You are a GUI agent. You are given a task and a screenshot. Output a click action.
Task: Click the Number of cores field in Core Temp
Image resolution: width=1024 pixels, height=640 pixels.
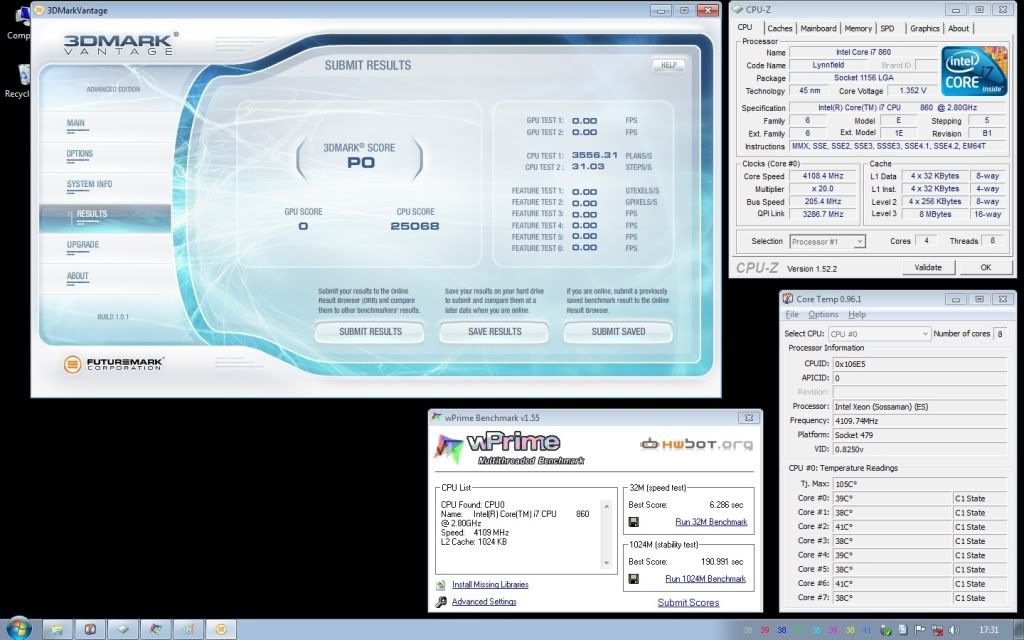(x=1000, y=334)
